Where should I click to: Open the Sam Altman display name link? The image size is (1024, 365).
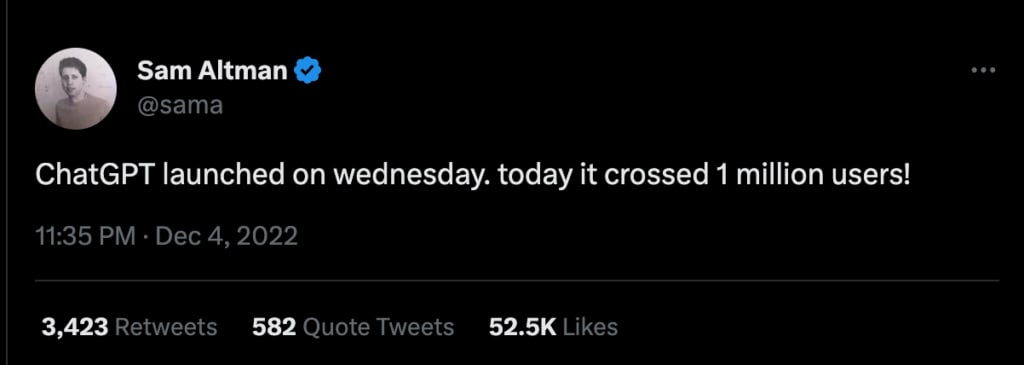[x=212, y=71]
